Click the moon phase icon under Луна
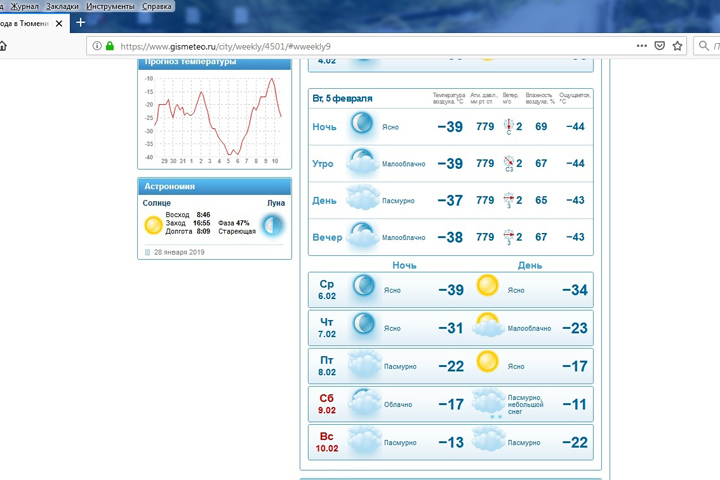The image size is (720, 480). tap(272, 224)
